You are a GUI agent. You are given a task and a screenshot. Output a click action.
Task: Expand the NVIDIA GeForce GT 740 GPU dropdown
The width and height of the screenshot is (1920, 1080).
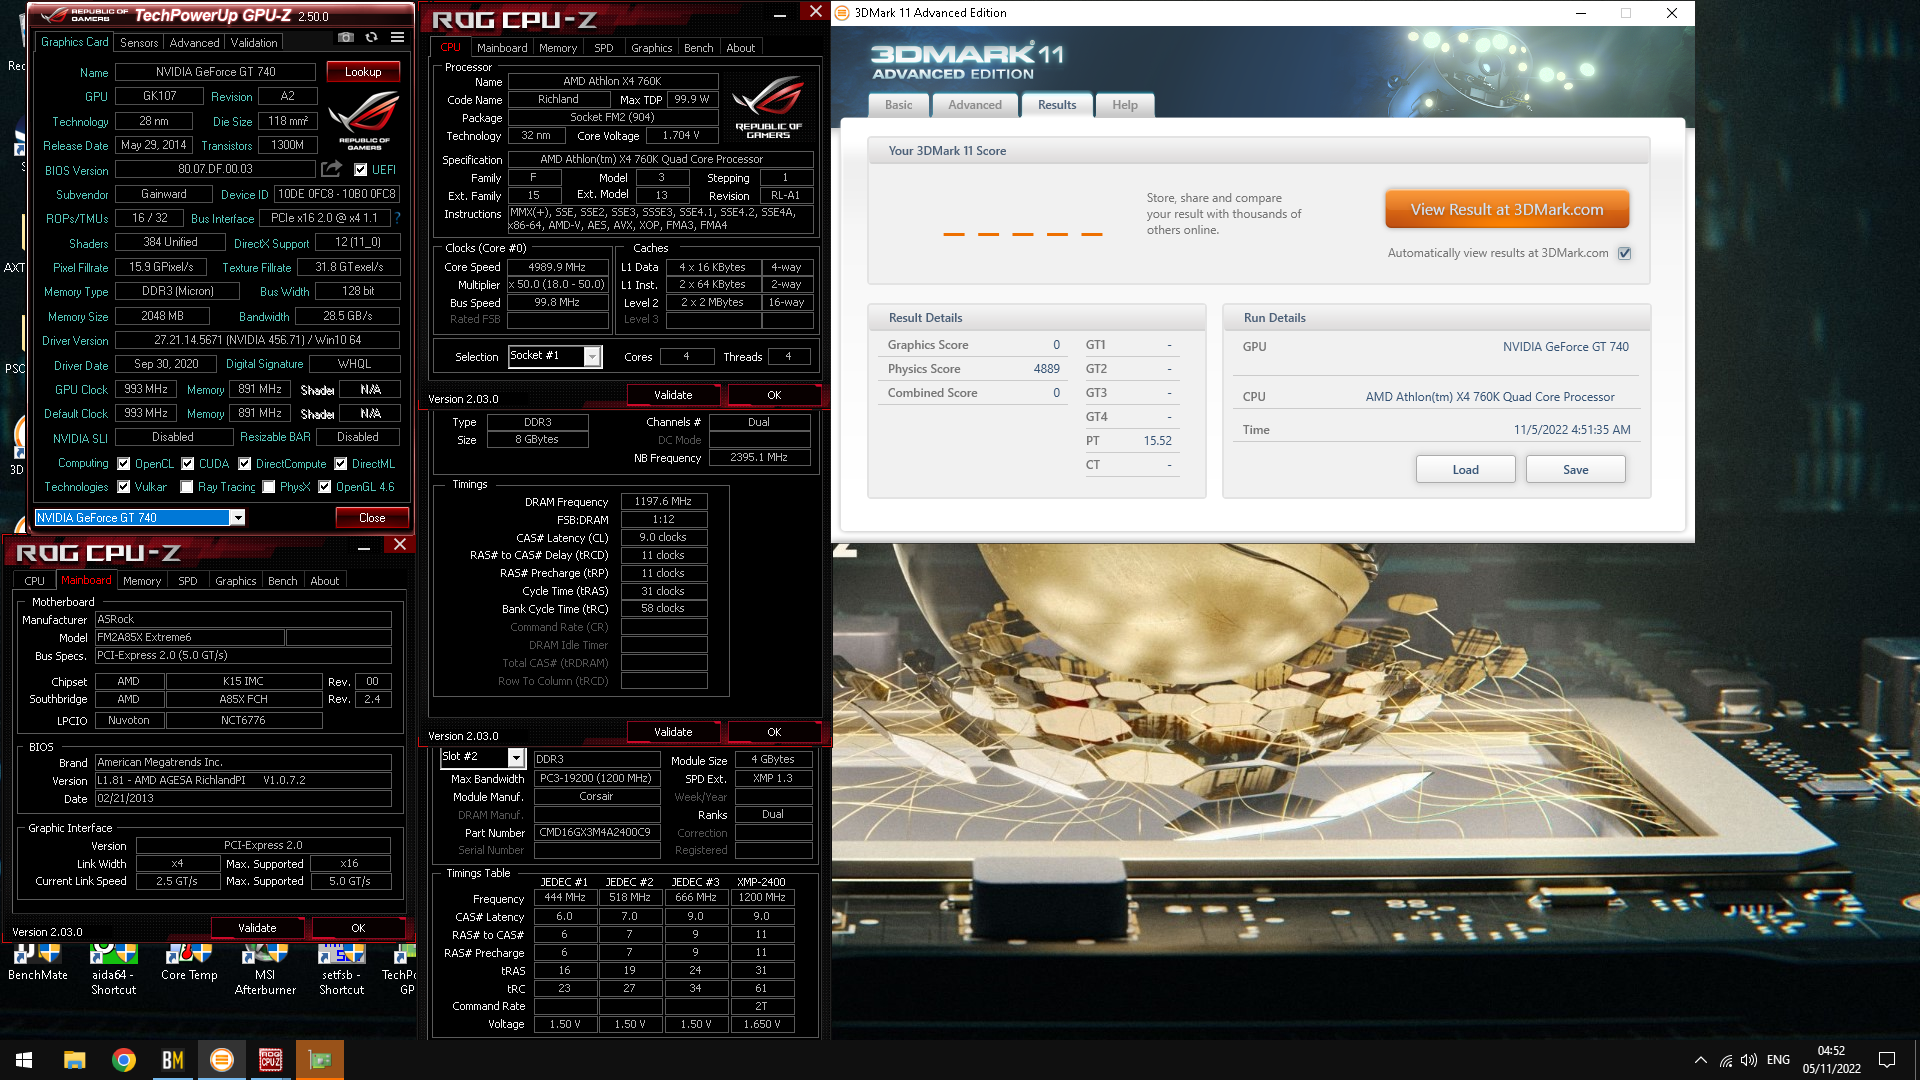[x=238, y=518]
